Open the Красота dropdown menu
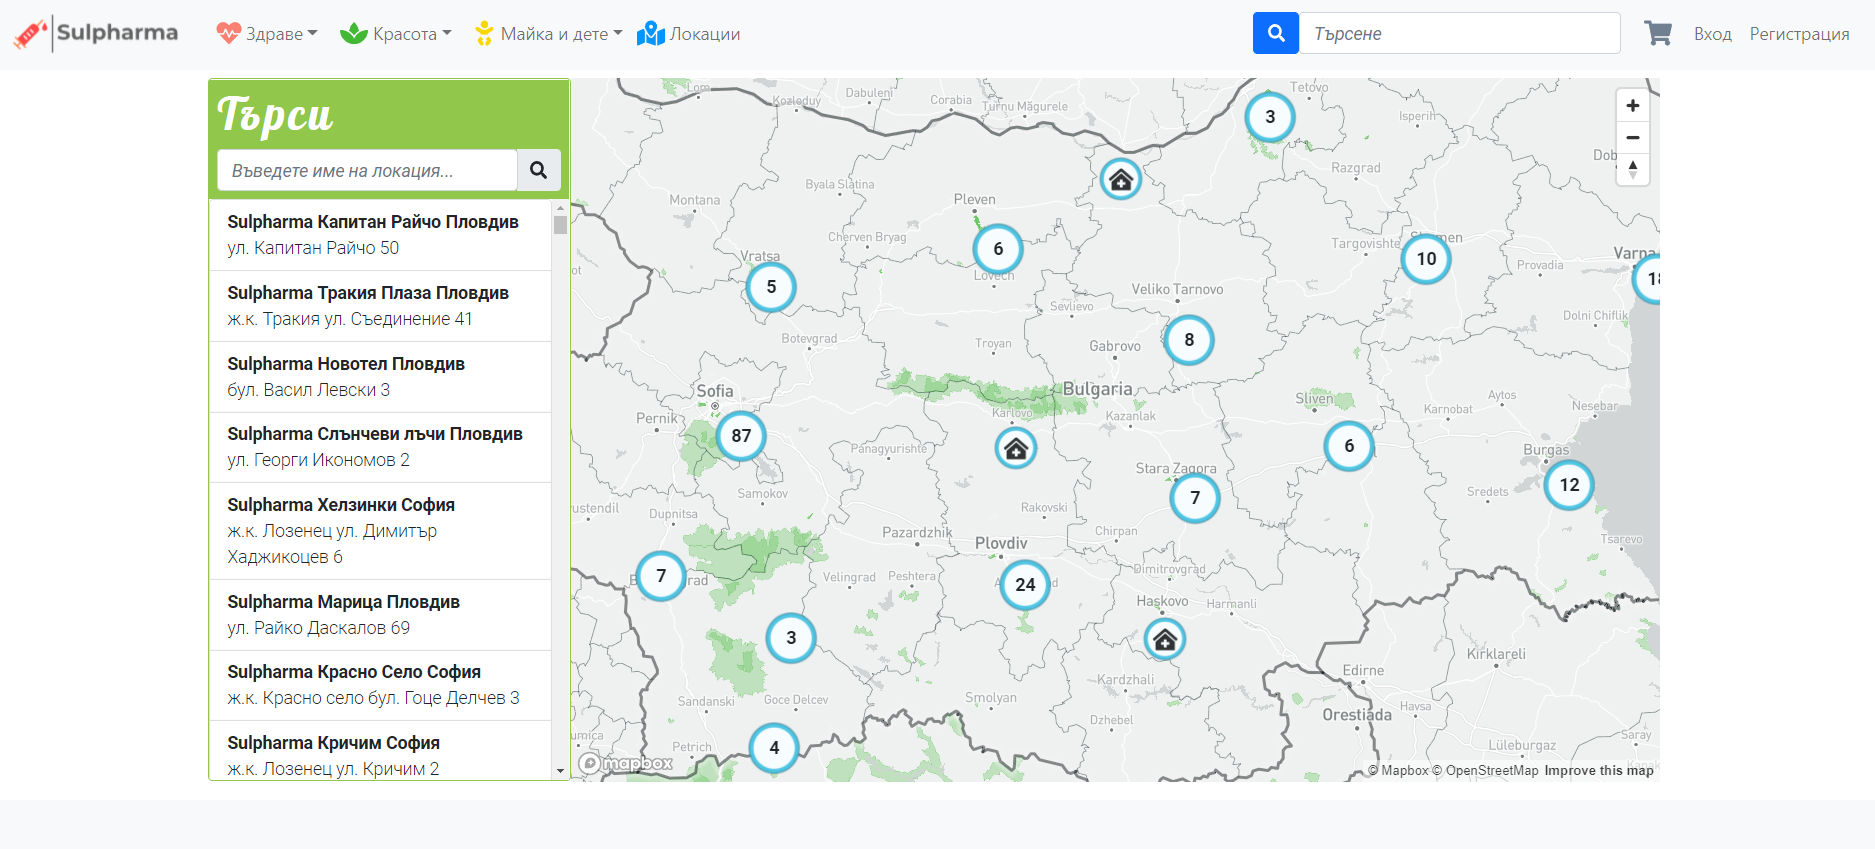This screenshot has width=1875, height=849. [x=396, y=34]
